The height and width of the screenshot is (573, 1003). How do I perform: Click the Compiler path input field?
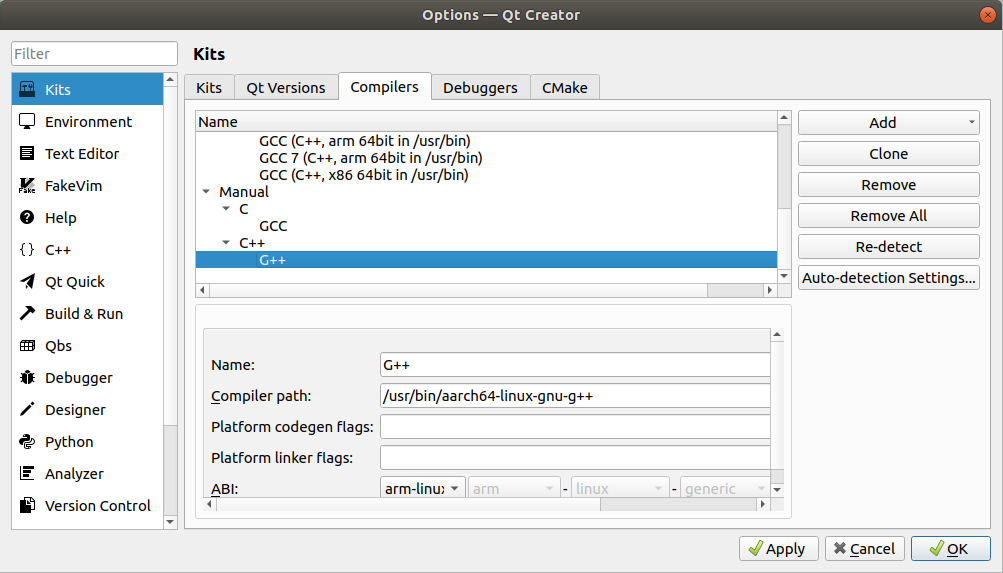(575, 396)
